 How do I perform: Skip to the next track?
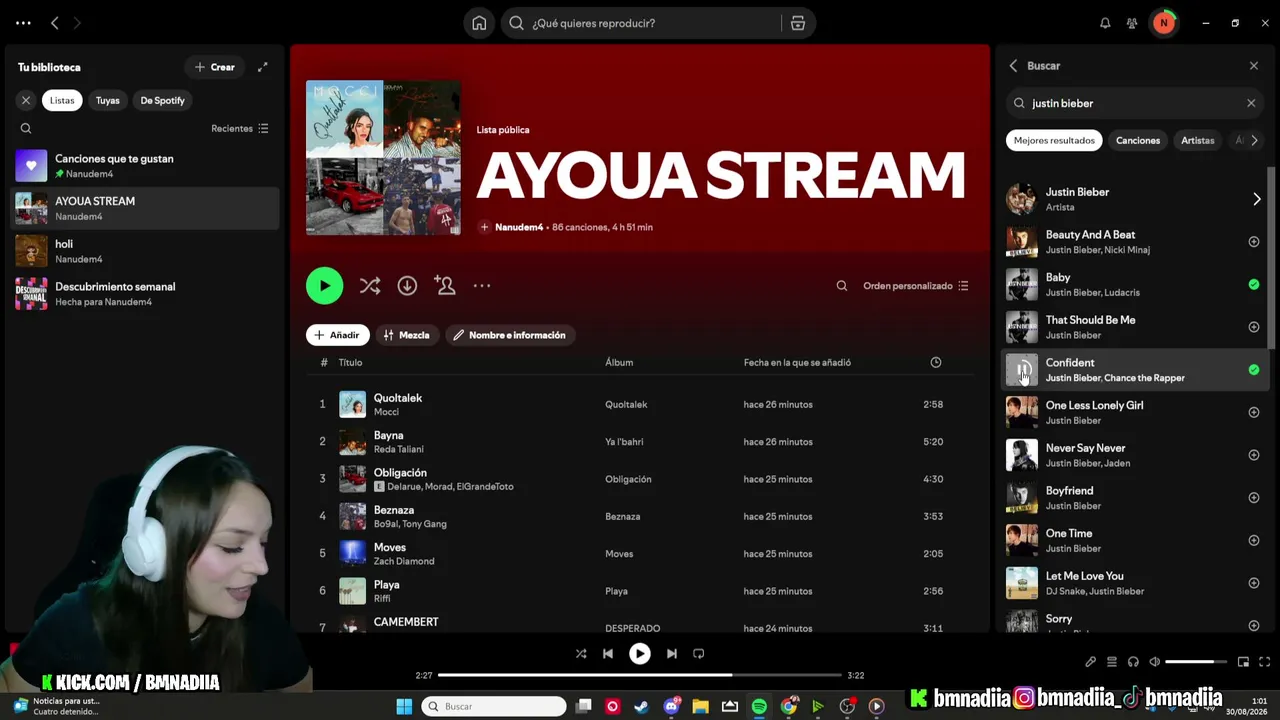pyautogui.click(x=672, y=654)
